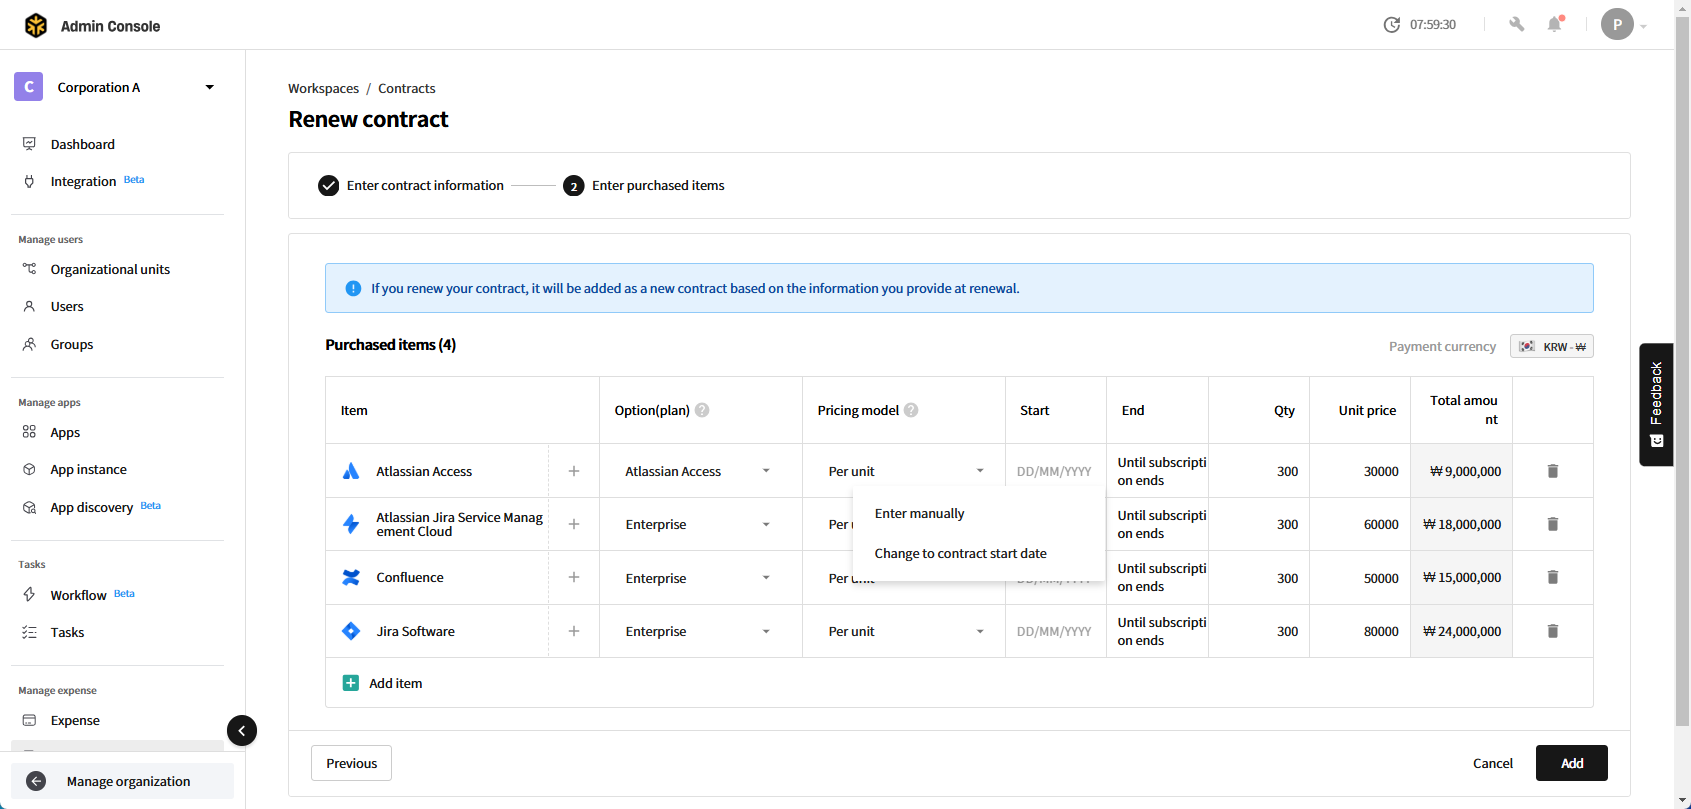Image resolution: width=1691 pixels, height=809 pixels.
Task: Collapse the sidebar with the chevron button
Action: [x=242, y=731]
